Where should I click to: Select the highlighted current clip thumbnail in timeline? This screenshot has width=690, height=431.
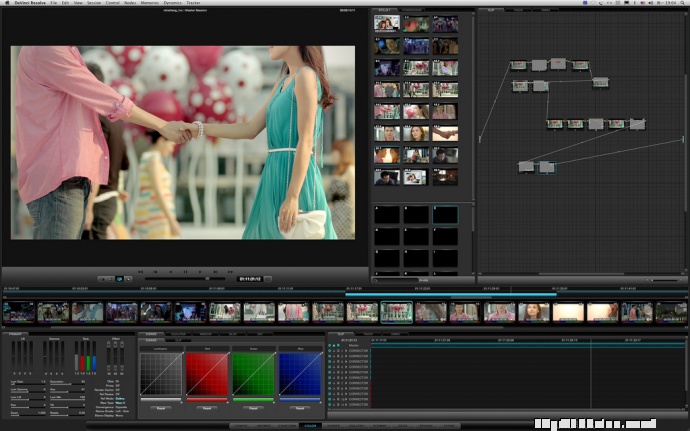pyautogui.click(x=396, y=312)
